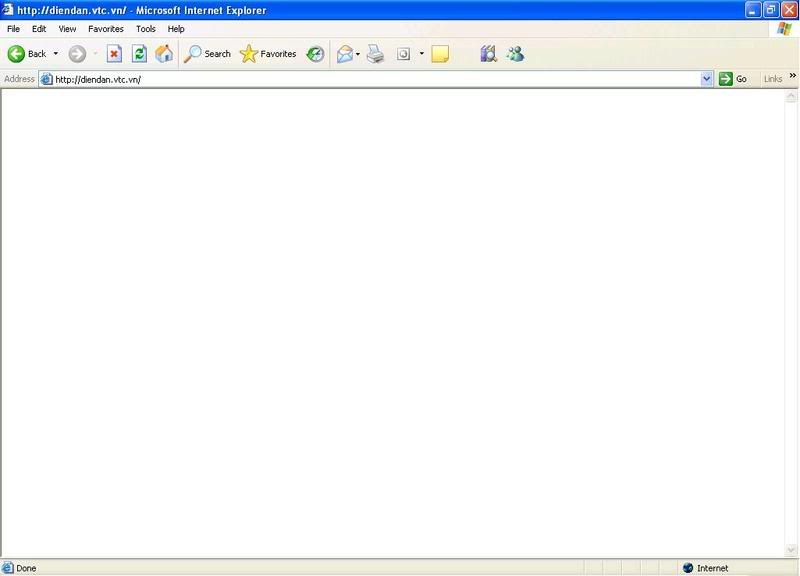Image resolution: width=800 pixels, height=576 pixels.
Task: Click the Internet zone globe icon
Action: point(688,568)
